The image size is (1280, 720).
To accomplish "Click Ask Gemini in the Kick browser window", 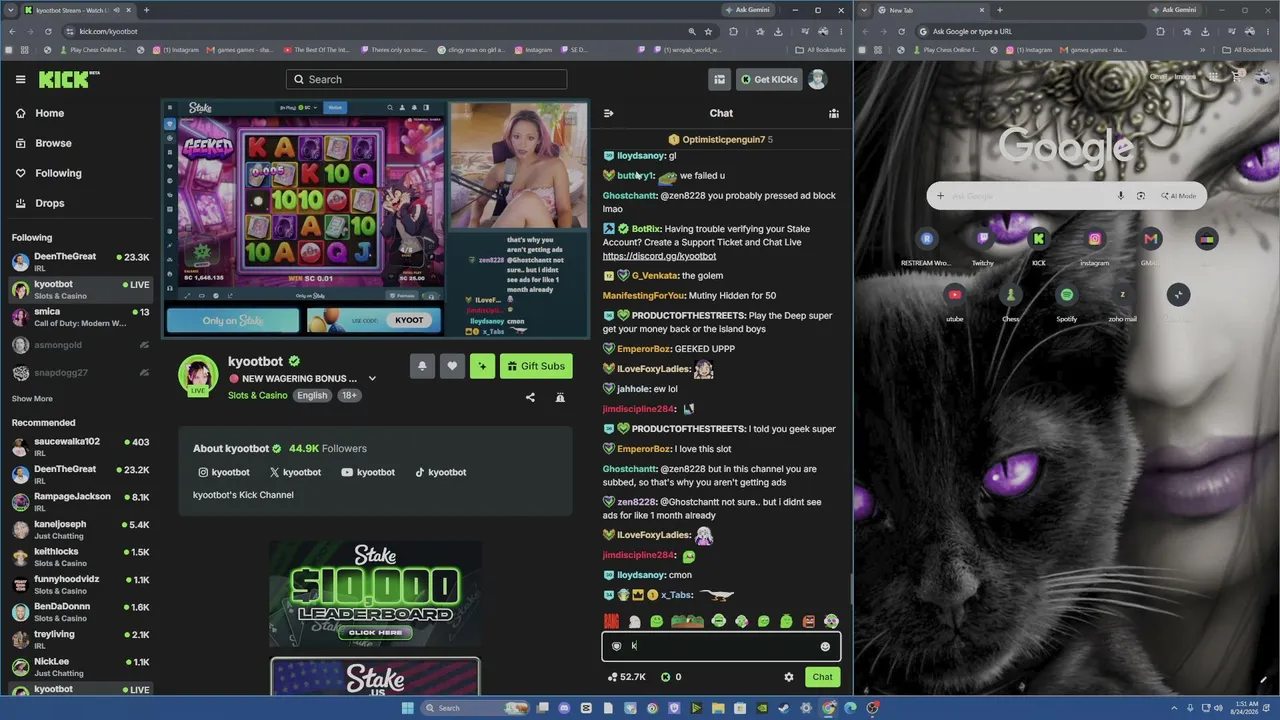I will (x=750, y=10).
